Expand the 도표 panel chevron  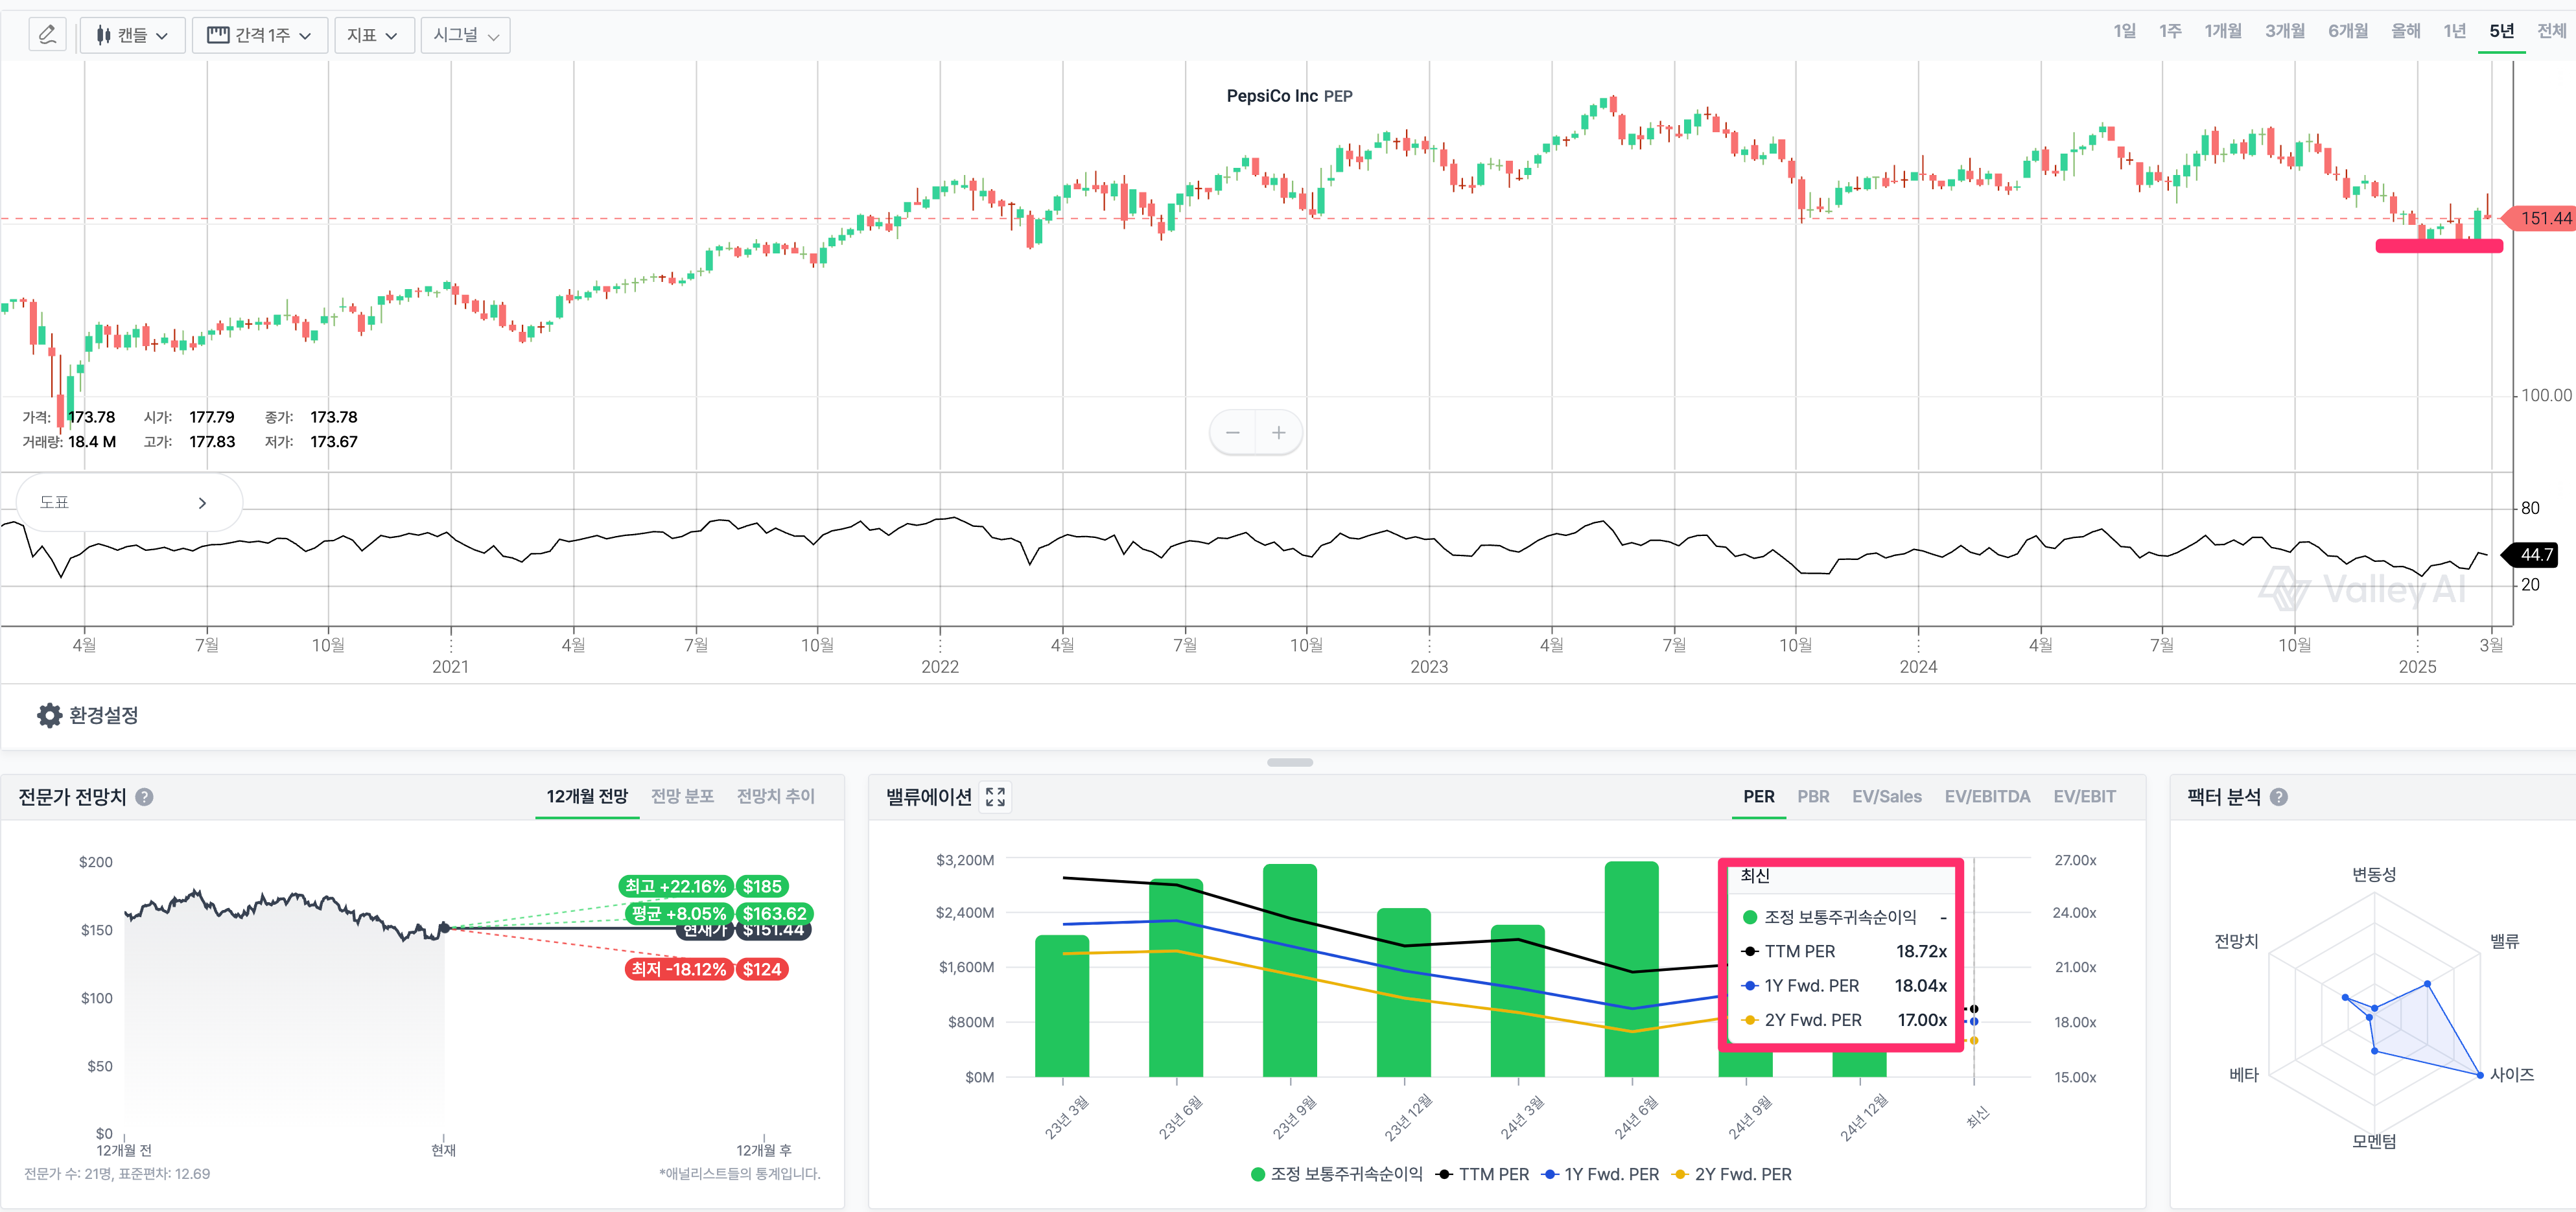tap(202, 503)
